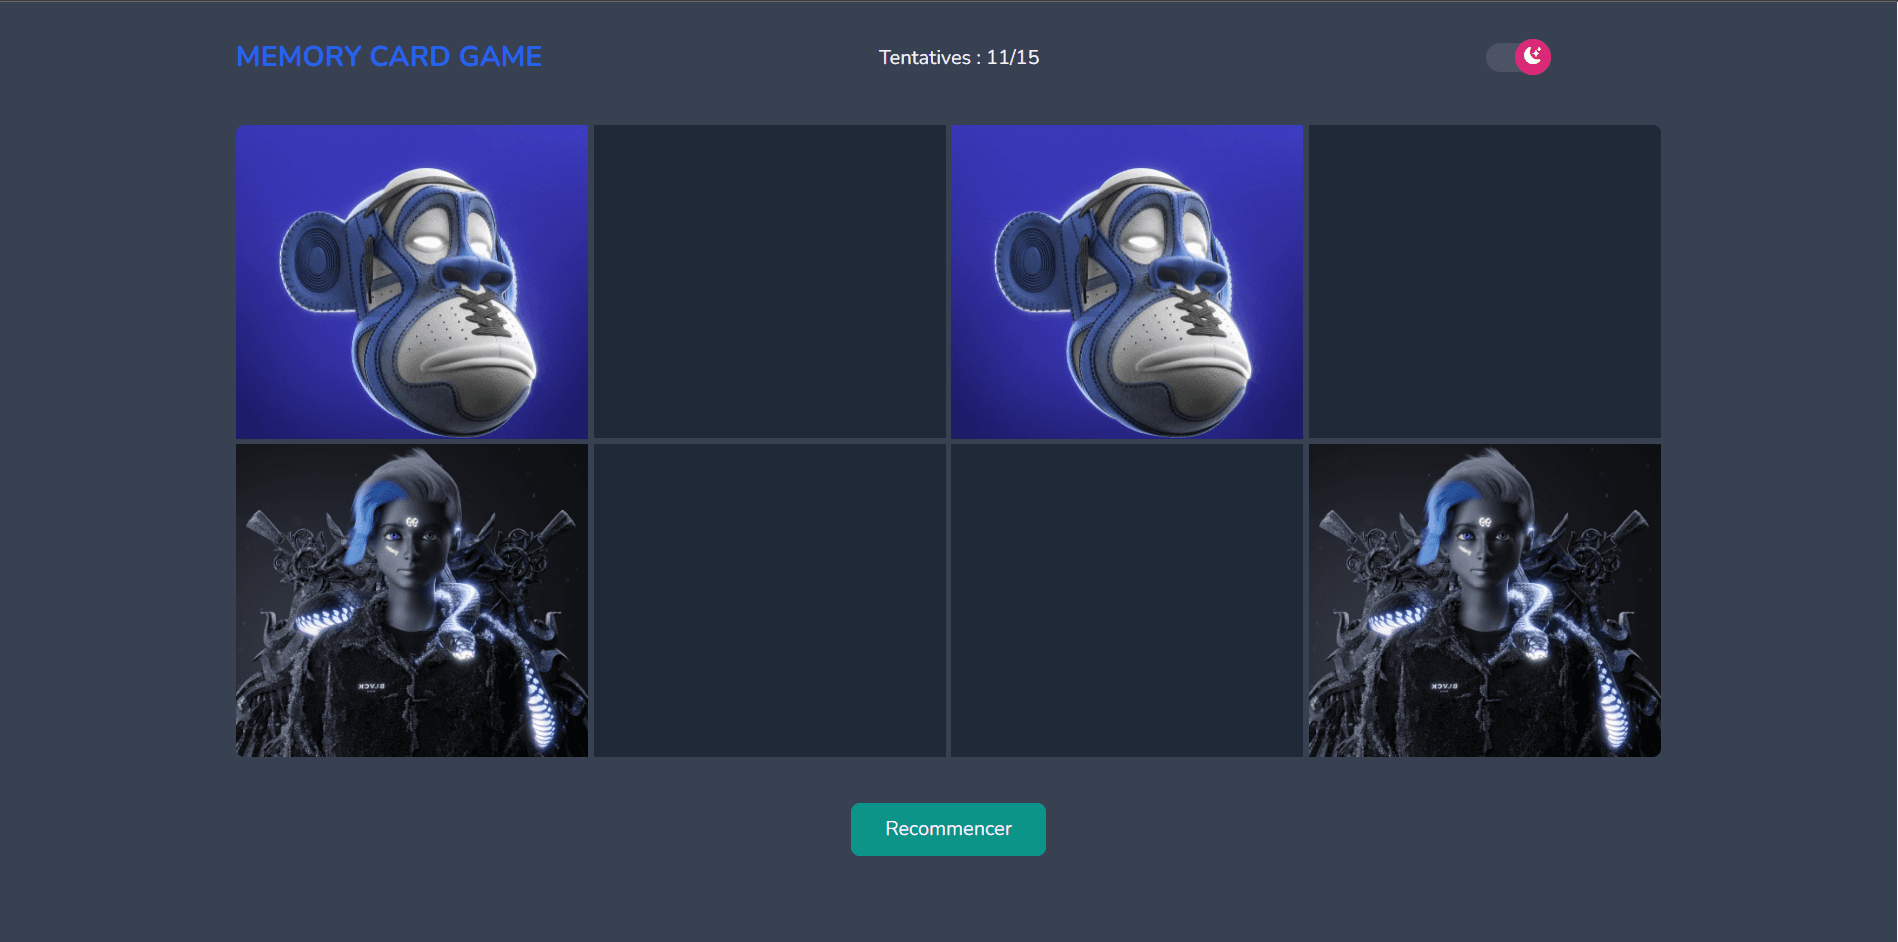This screenshot has height=942, width=1898.
Task: Click the bottom-right woman with snake card
Action: [1485, 600]
